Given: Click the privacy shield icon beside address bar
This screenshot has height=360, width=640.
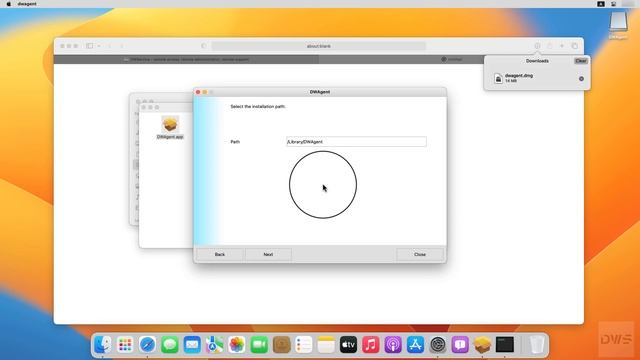Looking at the screenshot, I should 204,46.
